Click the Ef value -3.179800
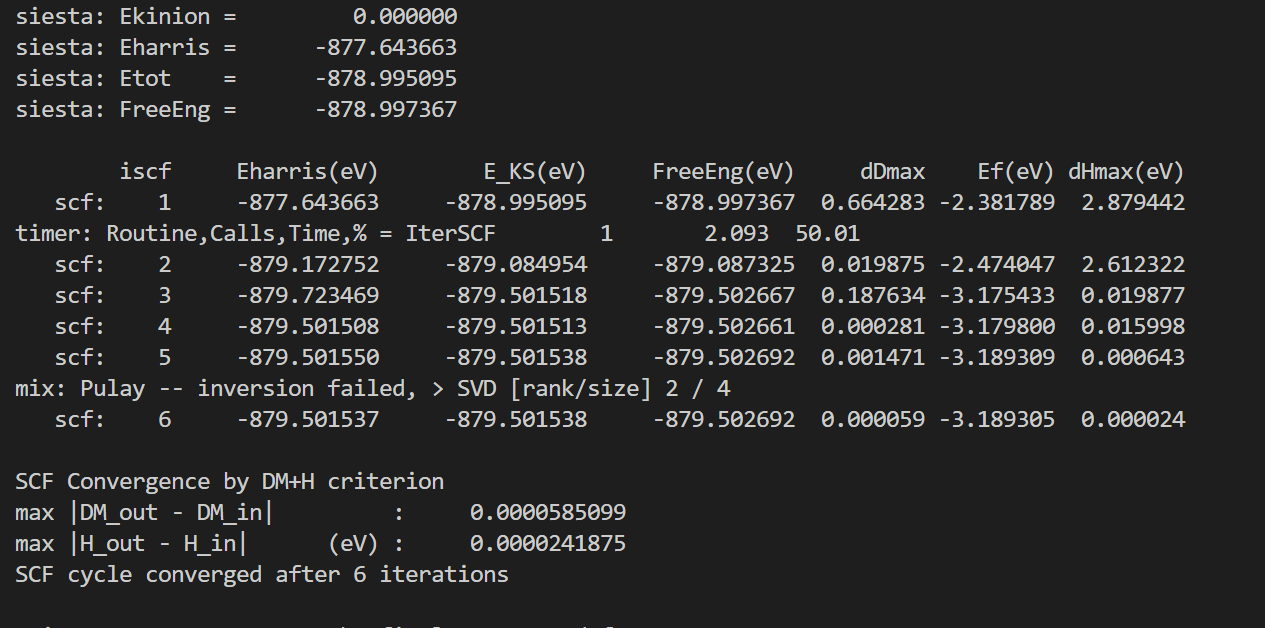Image resolution: width=1265 pixels, height=628 pixels. pyautogui.click(x=996, y=327)
